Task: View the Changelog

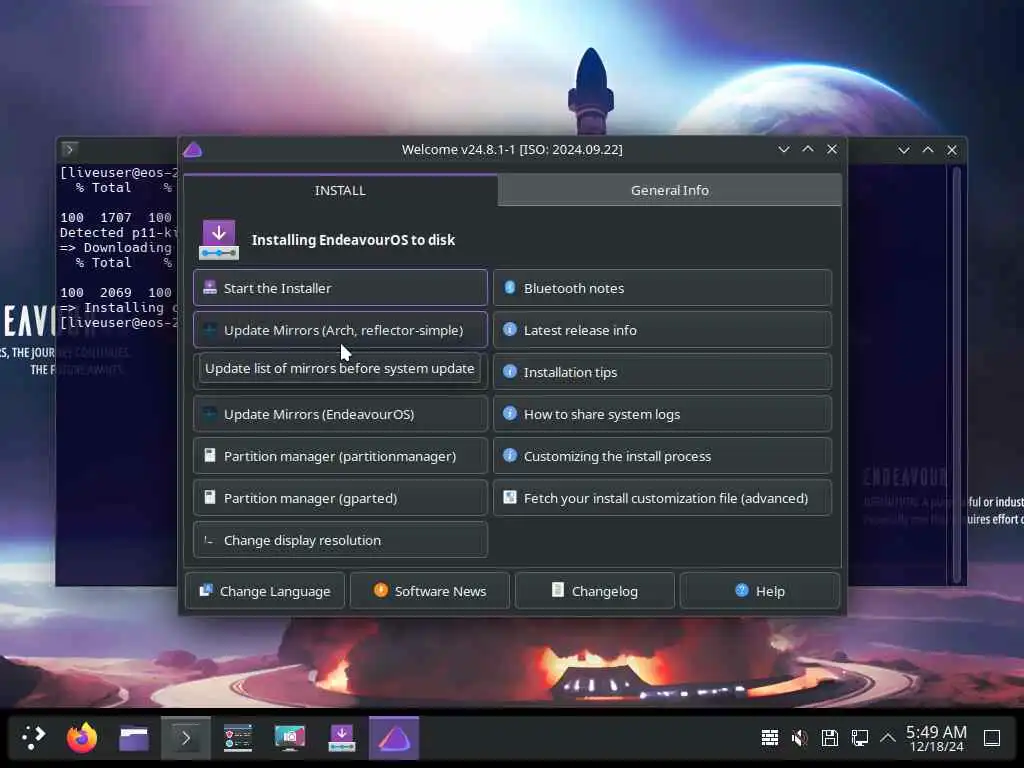Action: [595, 591]
